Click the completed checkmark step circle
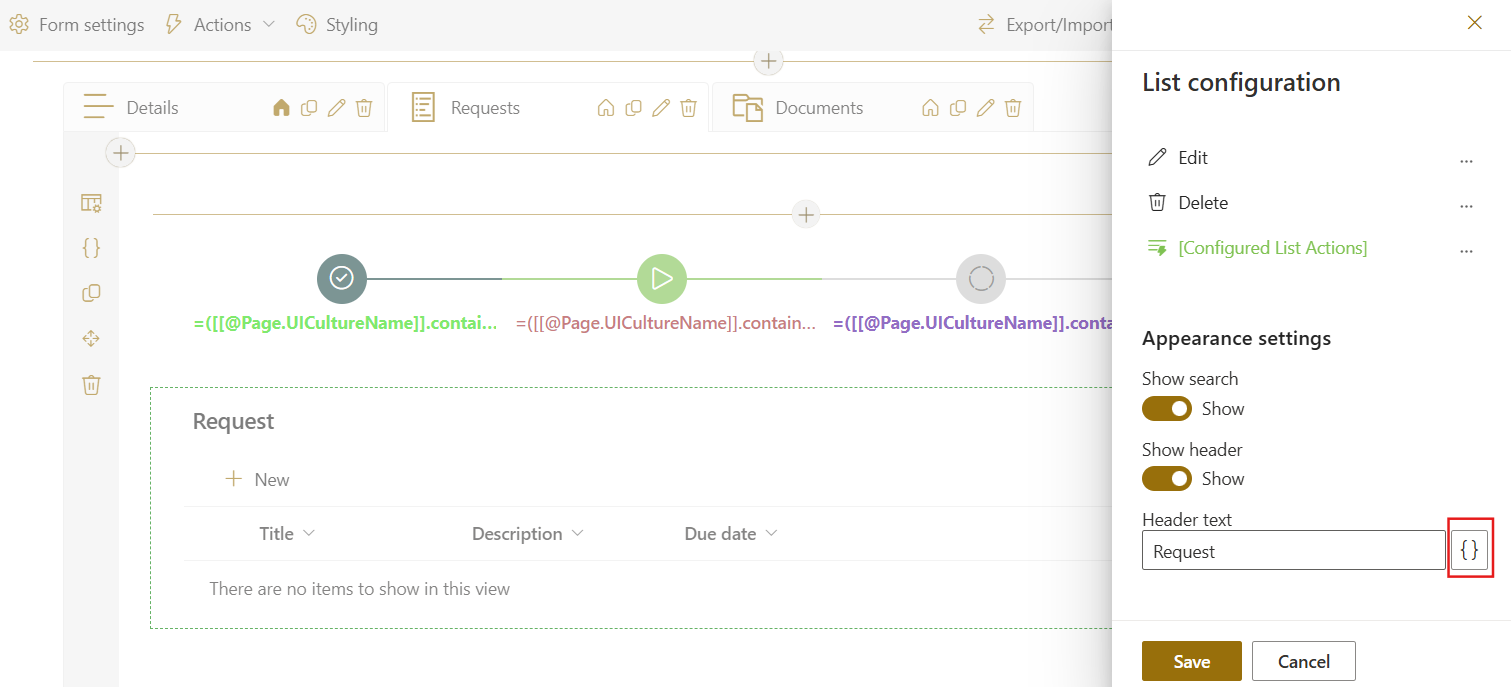Screen dimensions: 1511x687 (342, 279)
